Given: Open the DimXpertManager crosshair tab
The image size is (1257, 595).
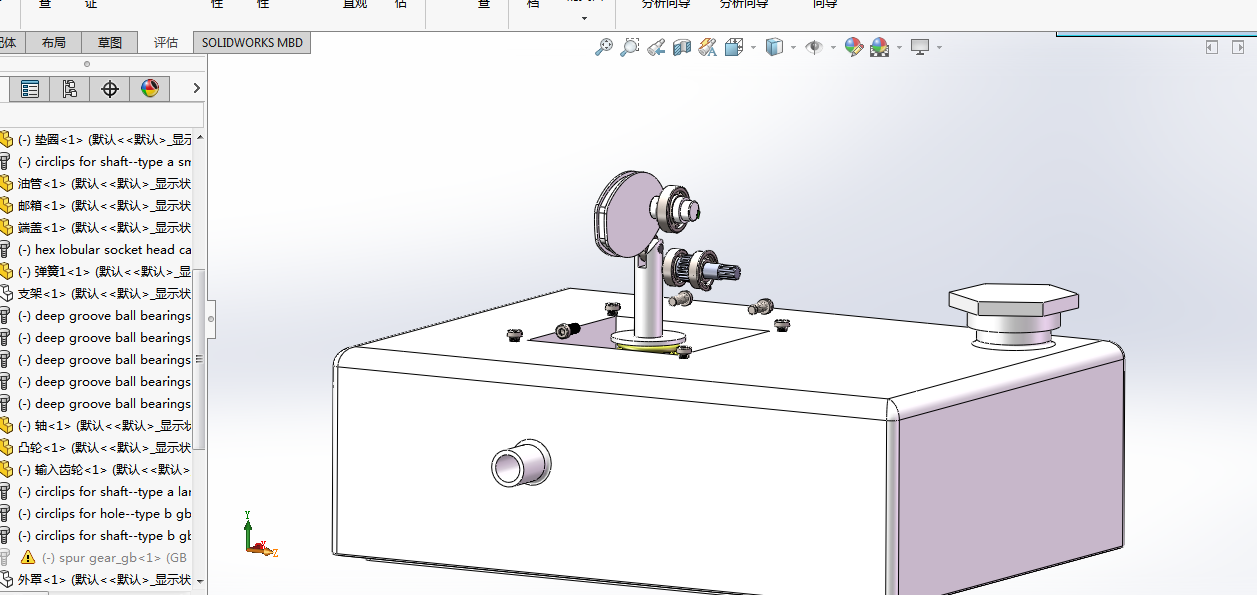Looking at the screenshot, I should (x=110, y=89).
